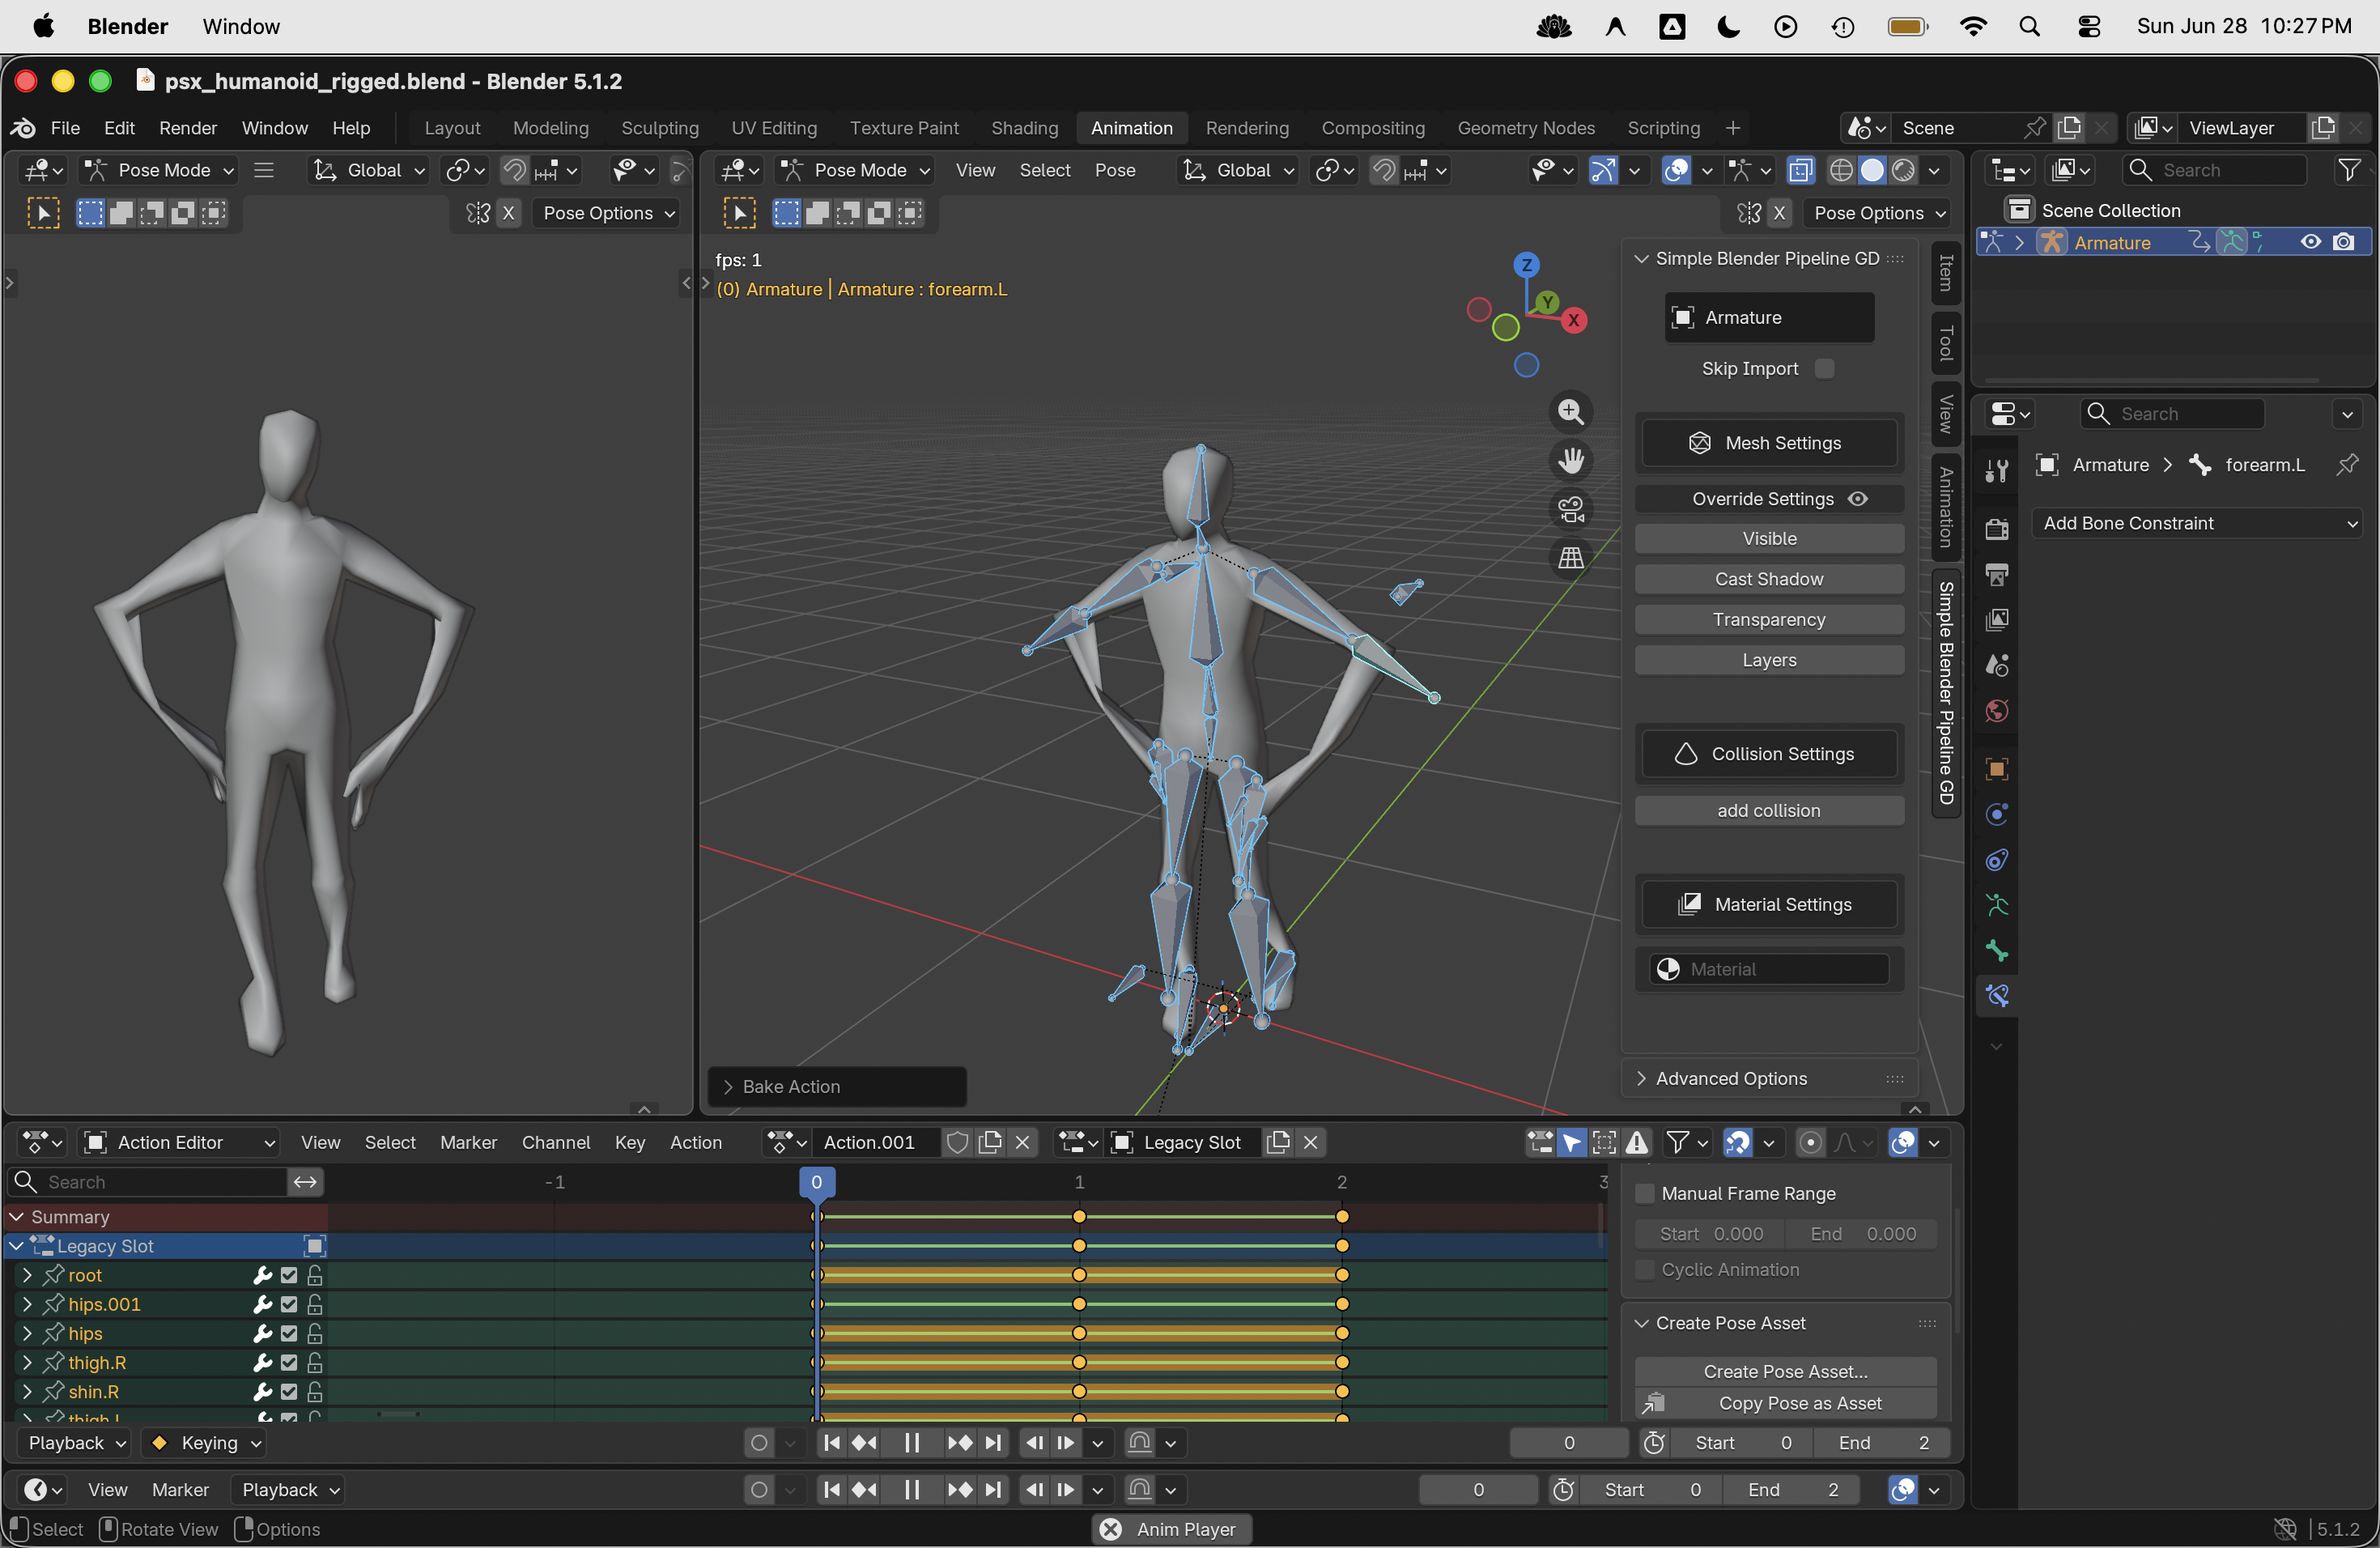The image size is (2380, 1548).
Task: Jump to the first frame in the Action Editor
Action: point(831,1443)
